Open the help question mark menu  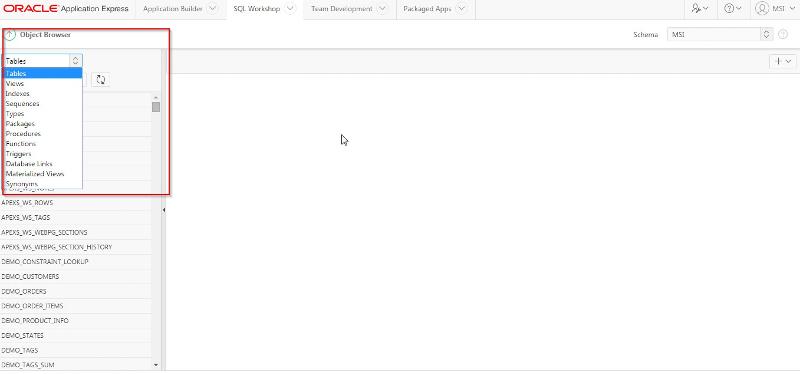[733, 9]
